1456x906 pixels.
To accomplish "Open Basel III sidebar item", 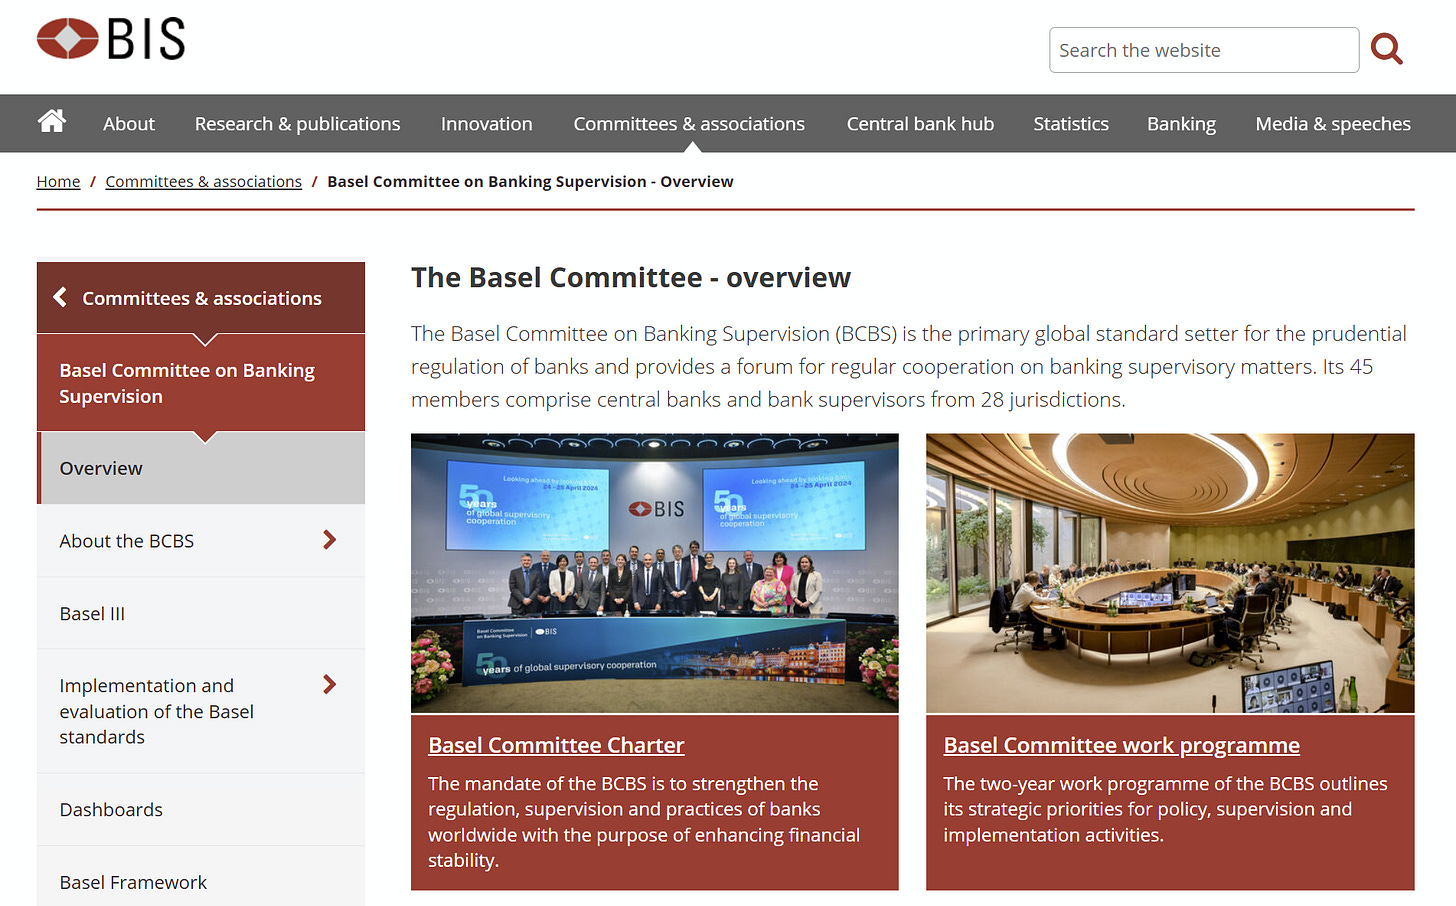I will tap(201, 613).
